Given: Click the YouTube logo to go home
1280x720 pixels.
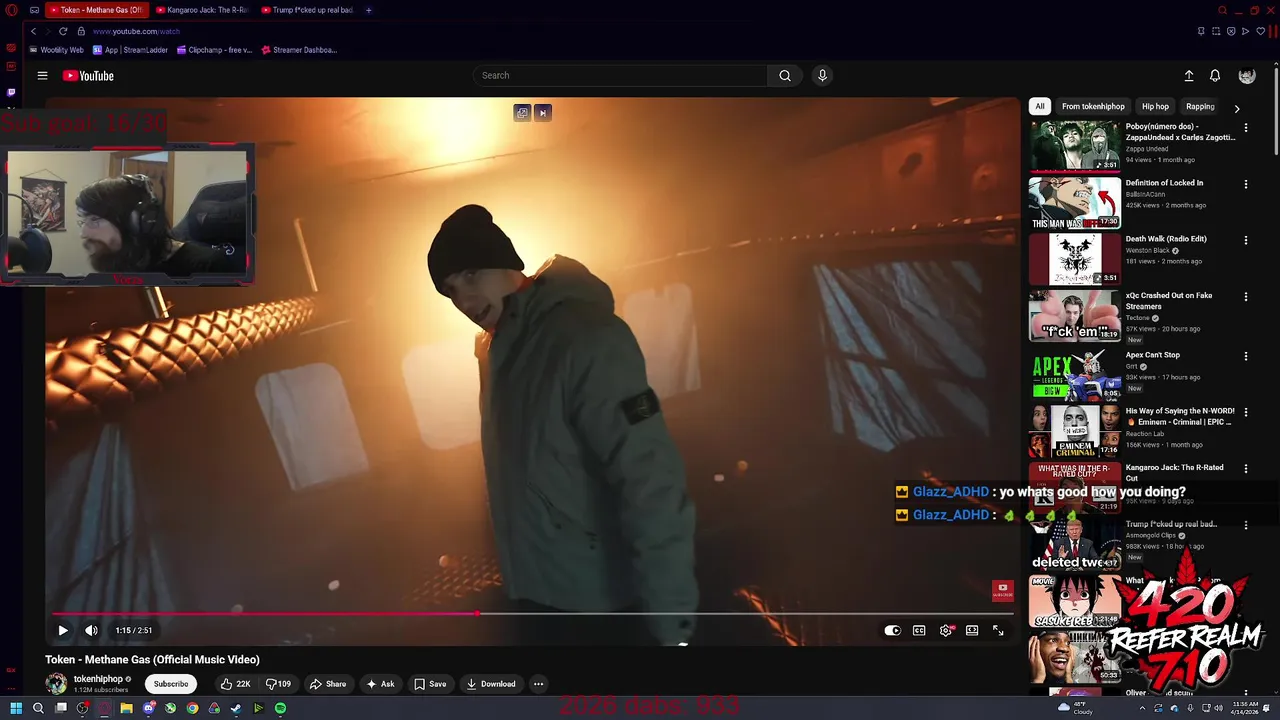Looking at the screenshot, I should [88, 76].
